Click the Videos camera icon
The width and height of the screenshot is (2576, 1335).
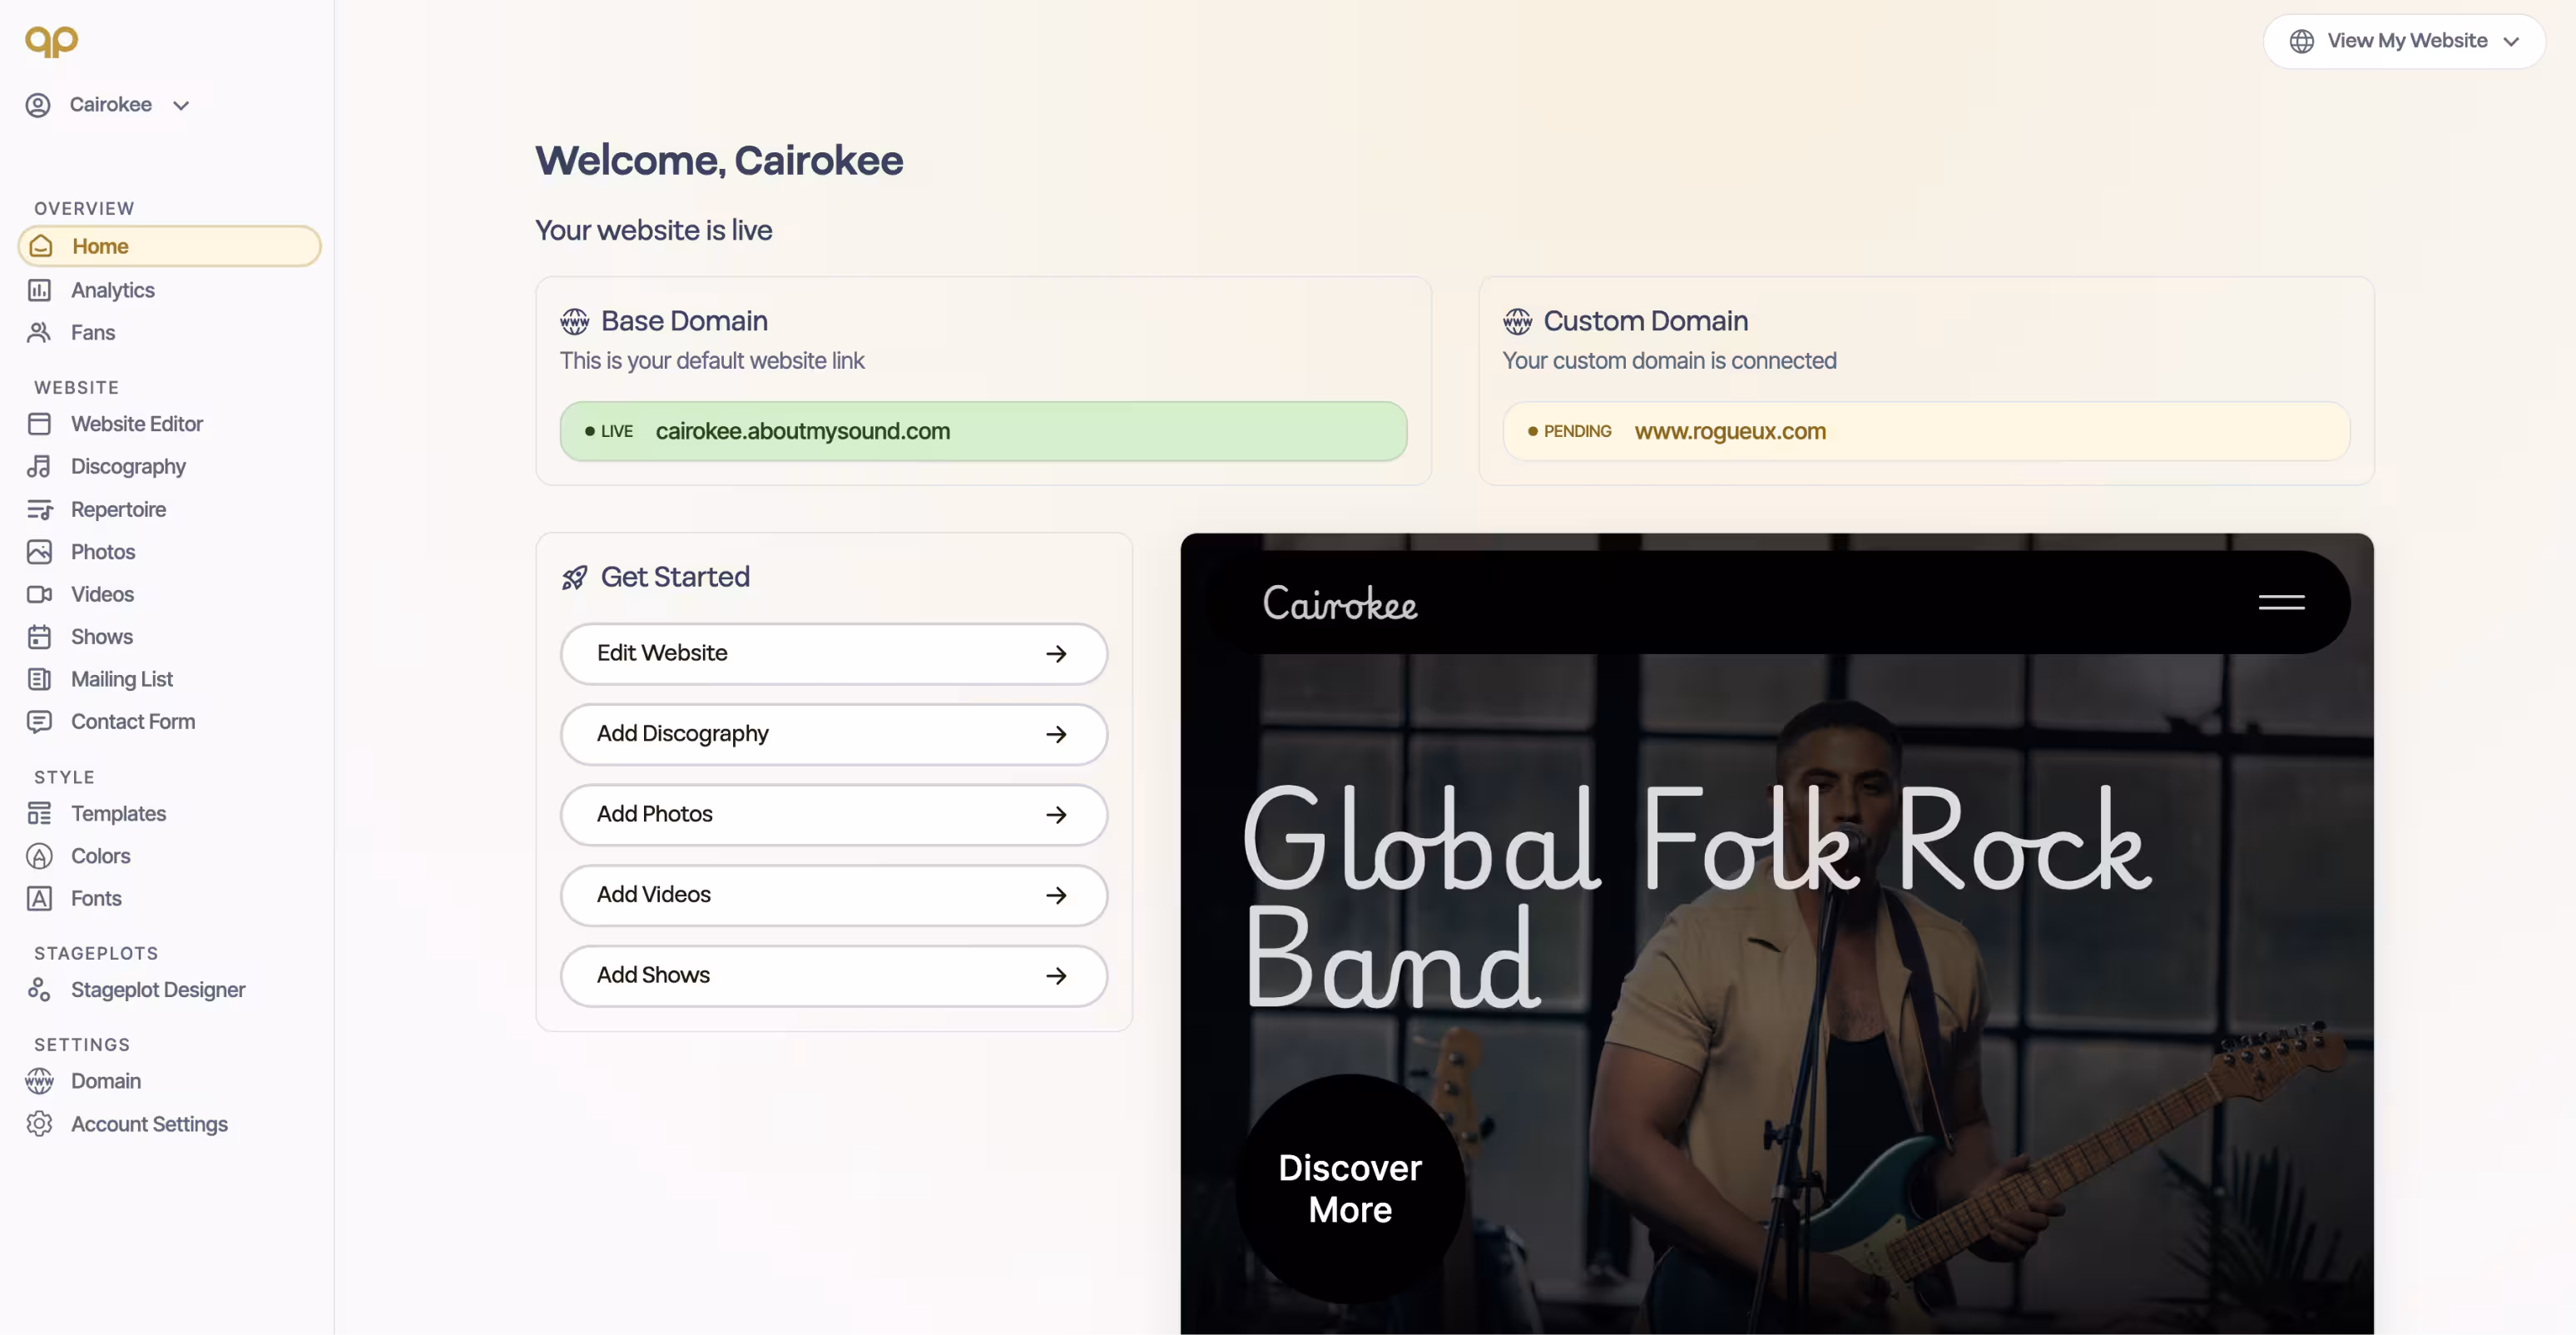tap(39, 595)
